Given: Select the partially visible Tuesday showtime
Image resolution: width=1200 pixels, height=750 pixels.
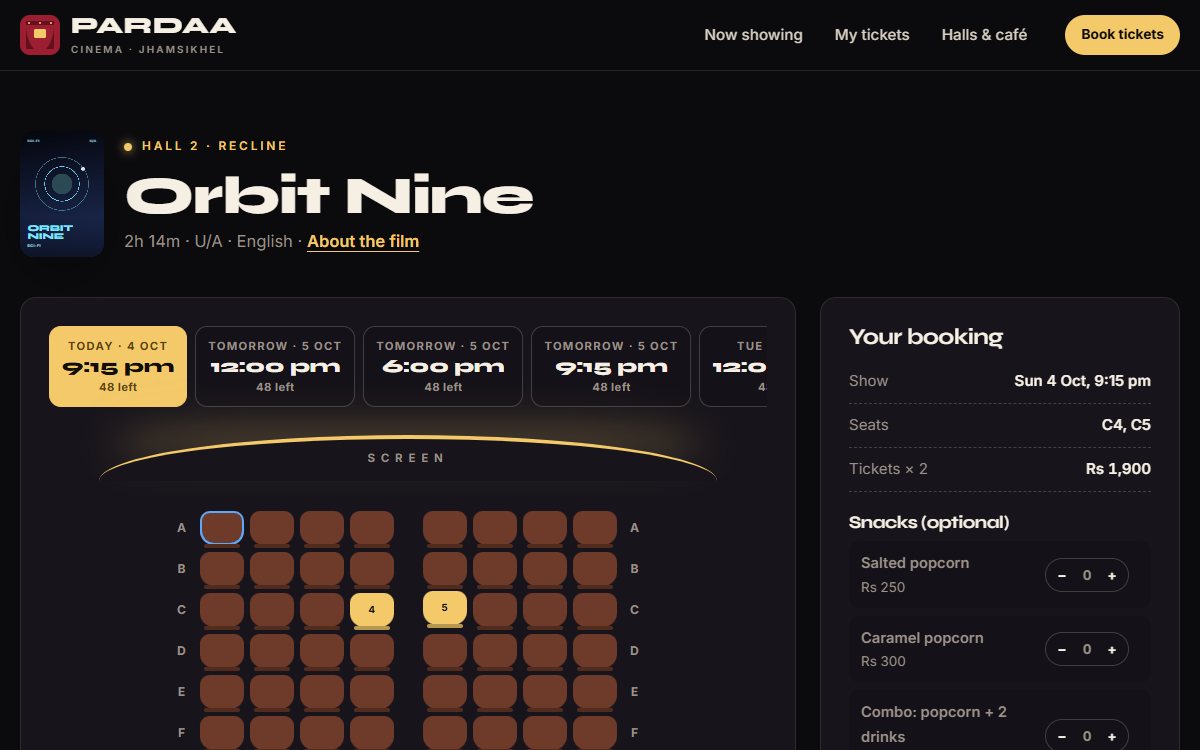Looking at the screenshot, I should tap(733, 366).
